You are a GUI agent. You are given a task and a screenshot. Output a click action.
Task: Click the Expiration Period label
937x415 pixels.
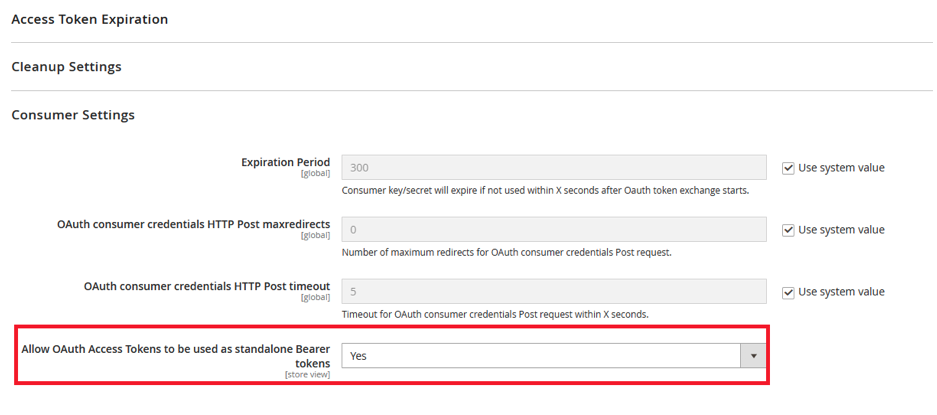coord(286,162)
